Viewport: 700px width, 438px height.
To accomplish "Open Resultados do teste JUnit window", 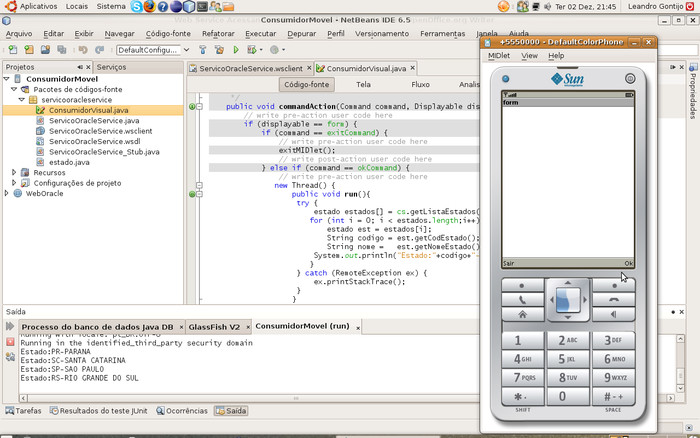I will 99,411.
